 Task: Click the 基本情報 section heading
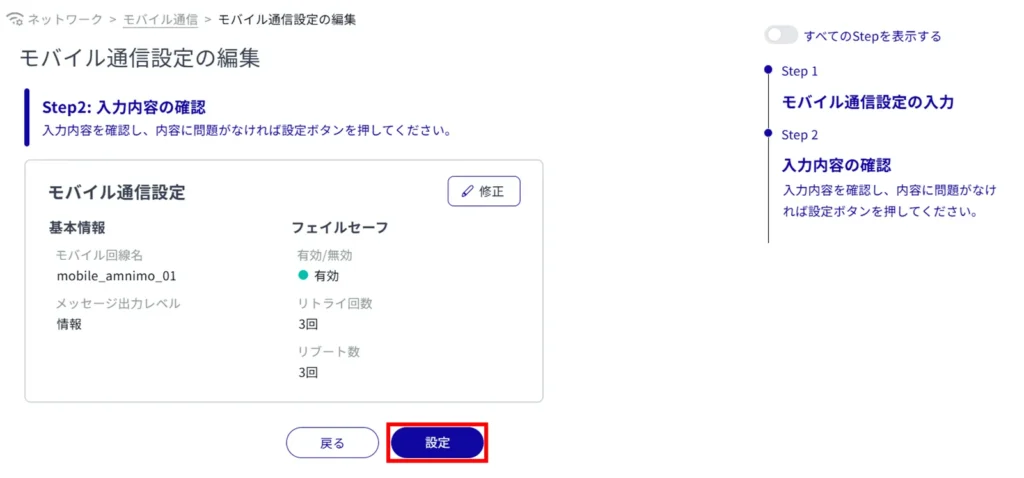(77, 228)
